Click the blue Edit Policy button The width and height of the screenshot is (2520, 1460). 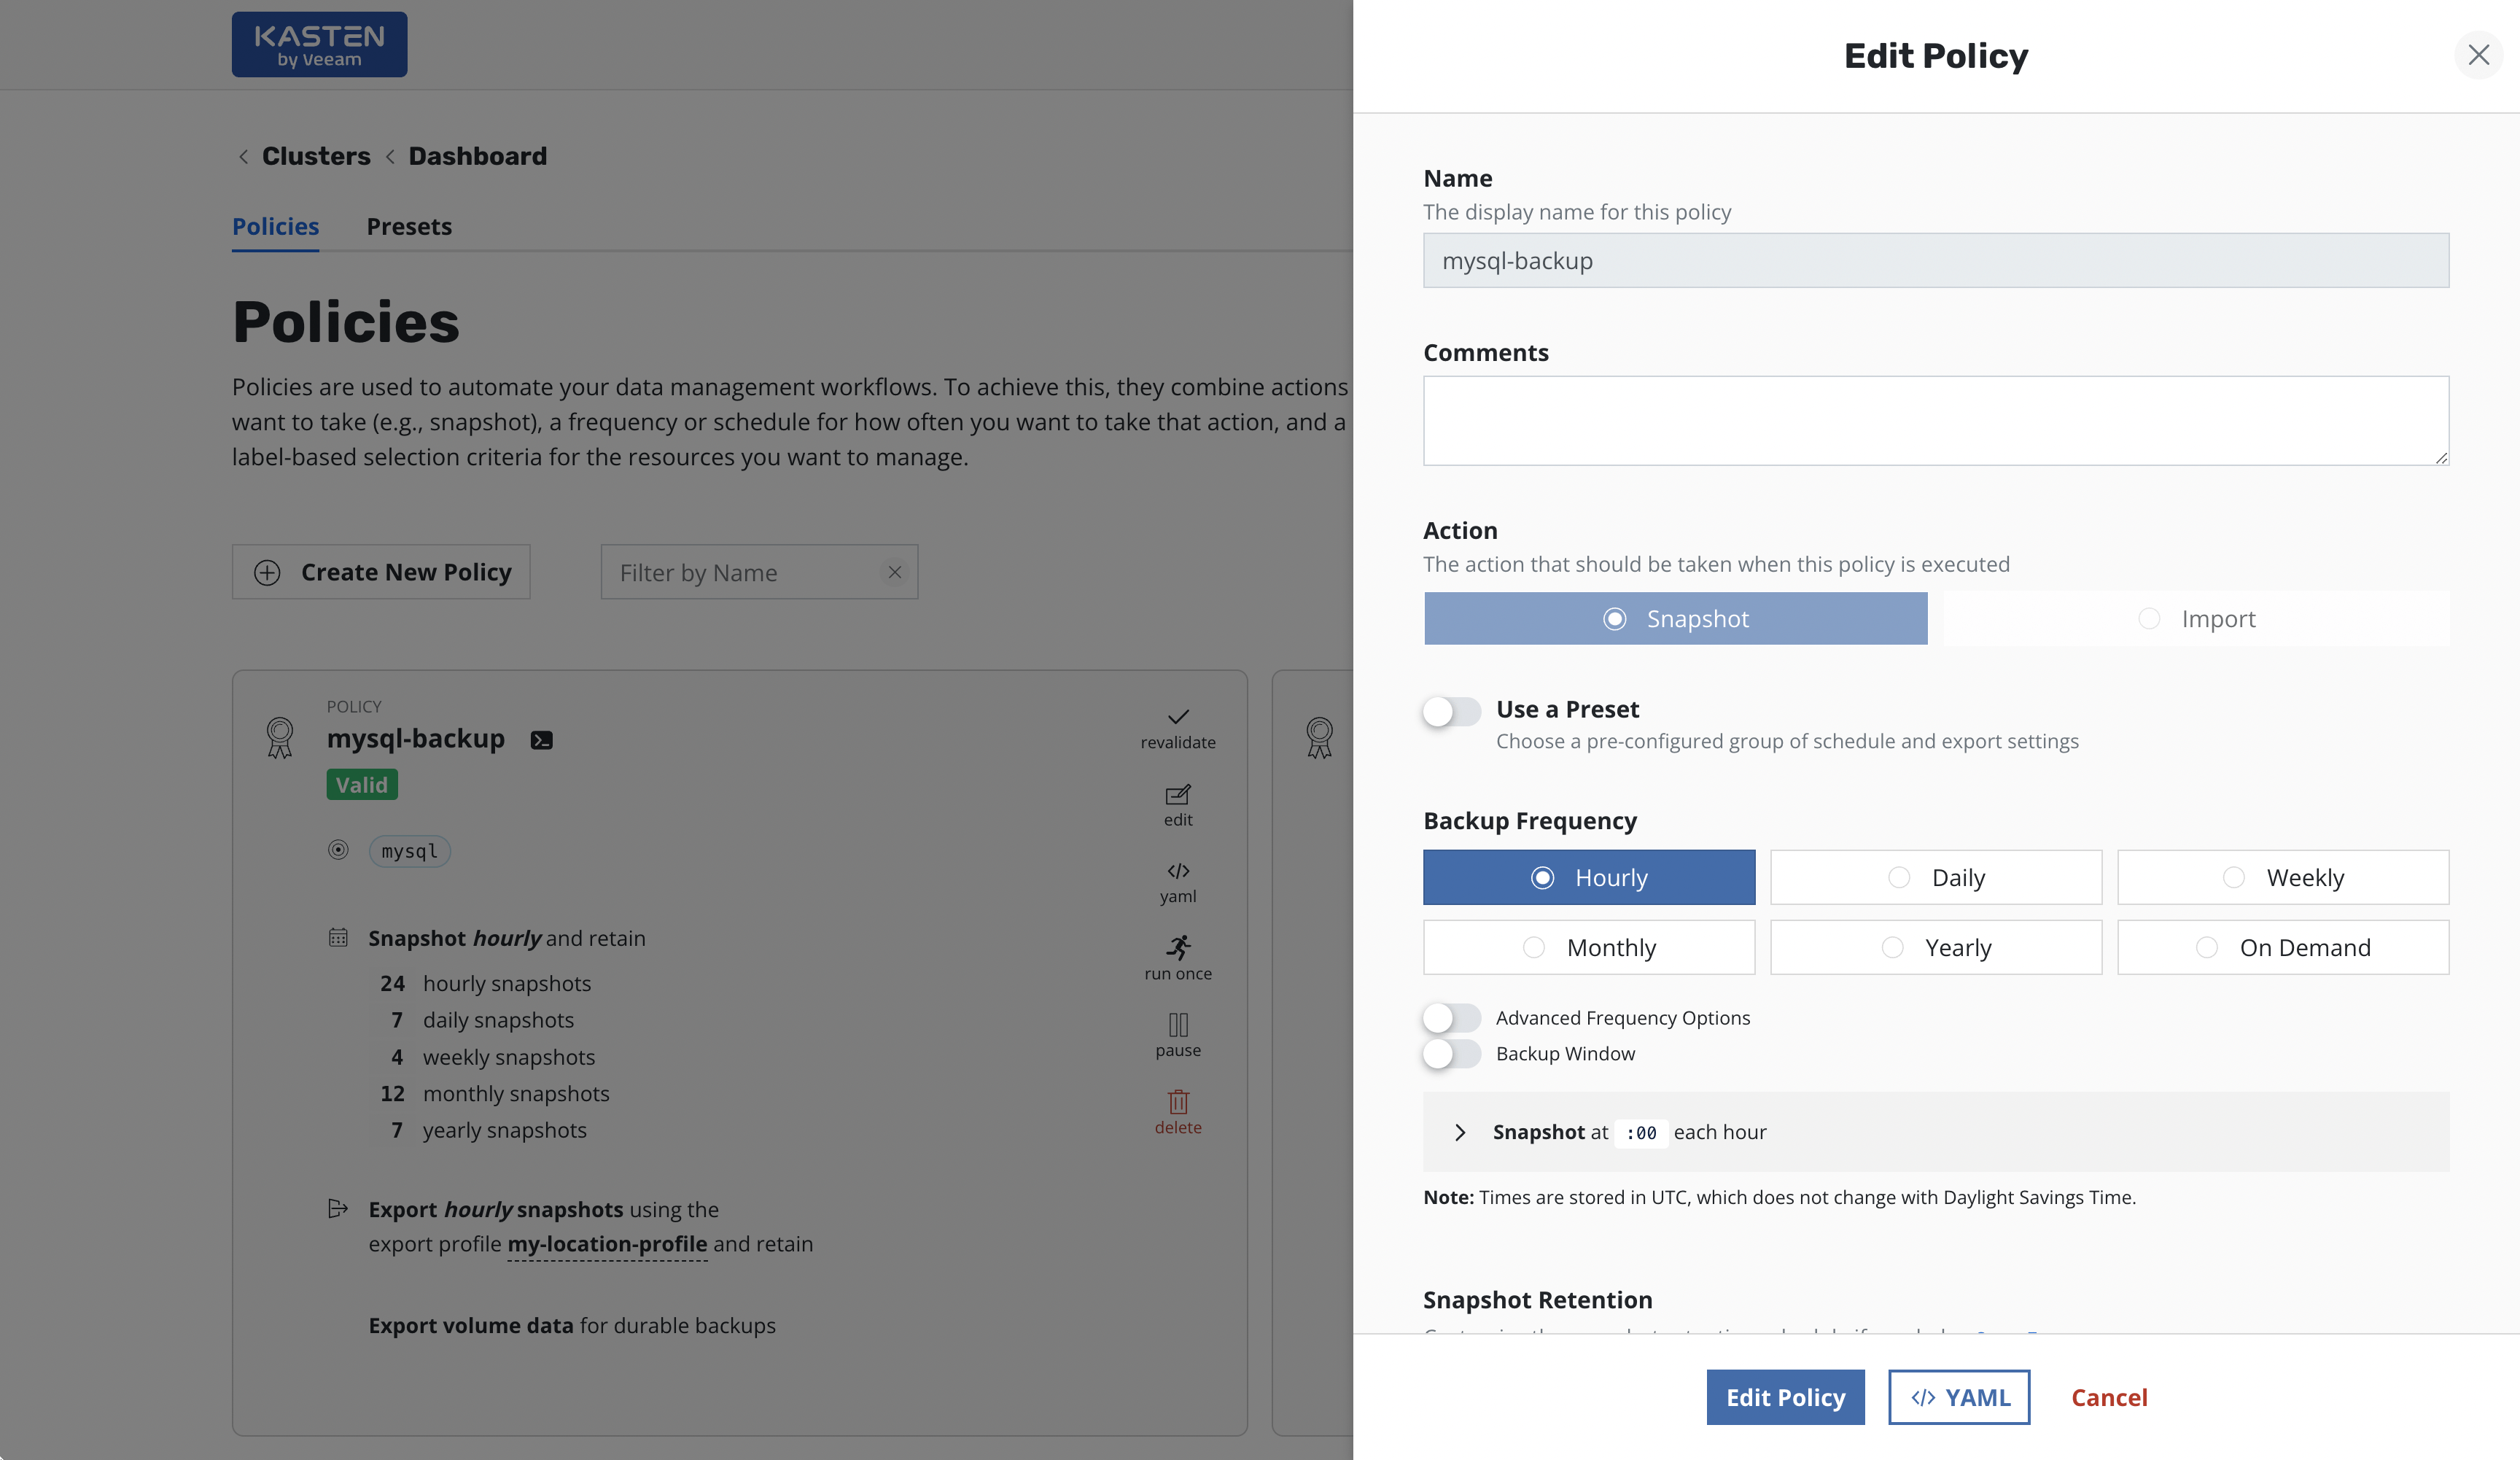1784,1397
